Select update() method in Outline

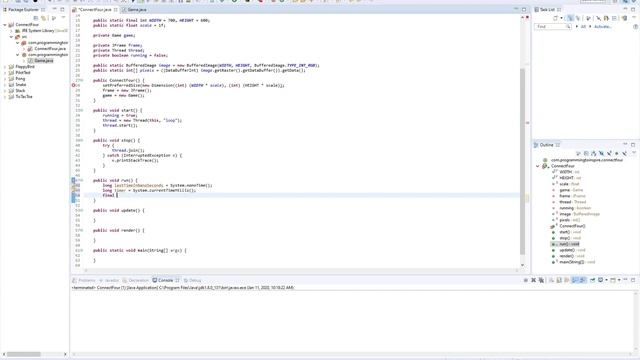coord(572,250)
